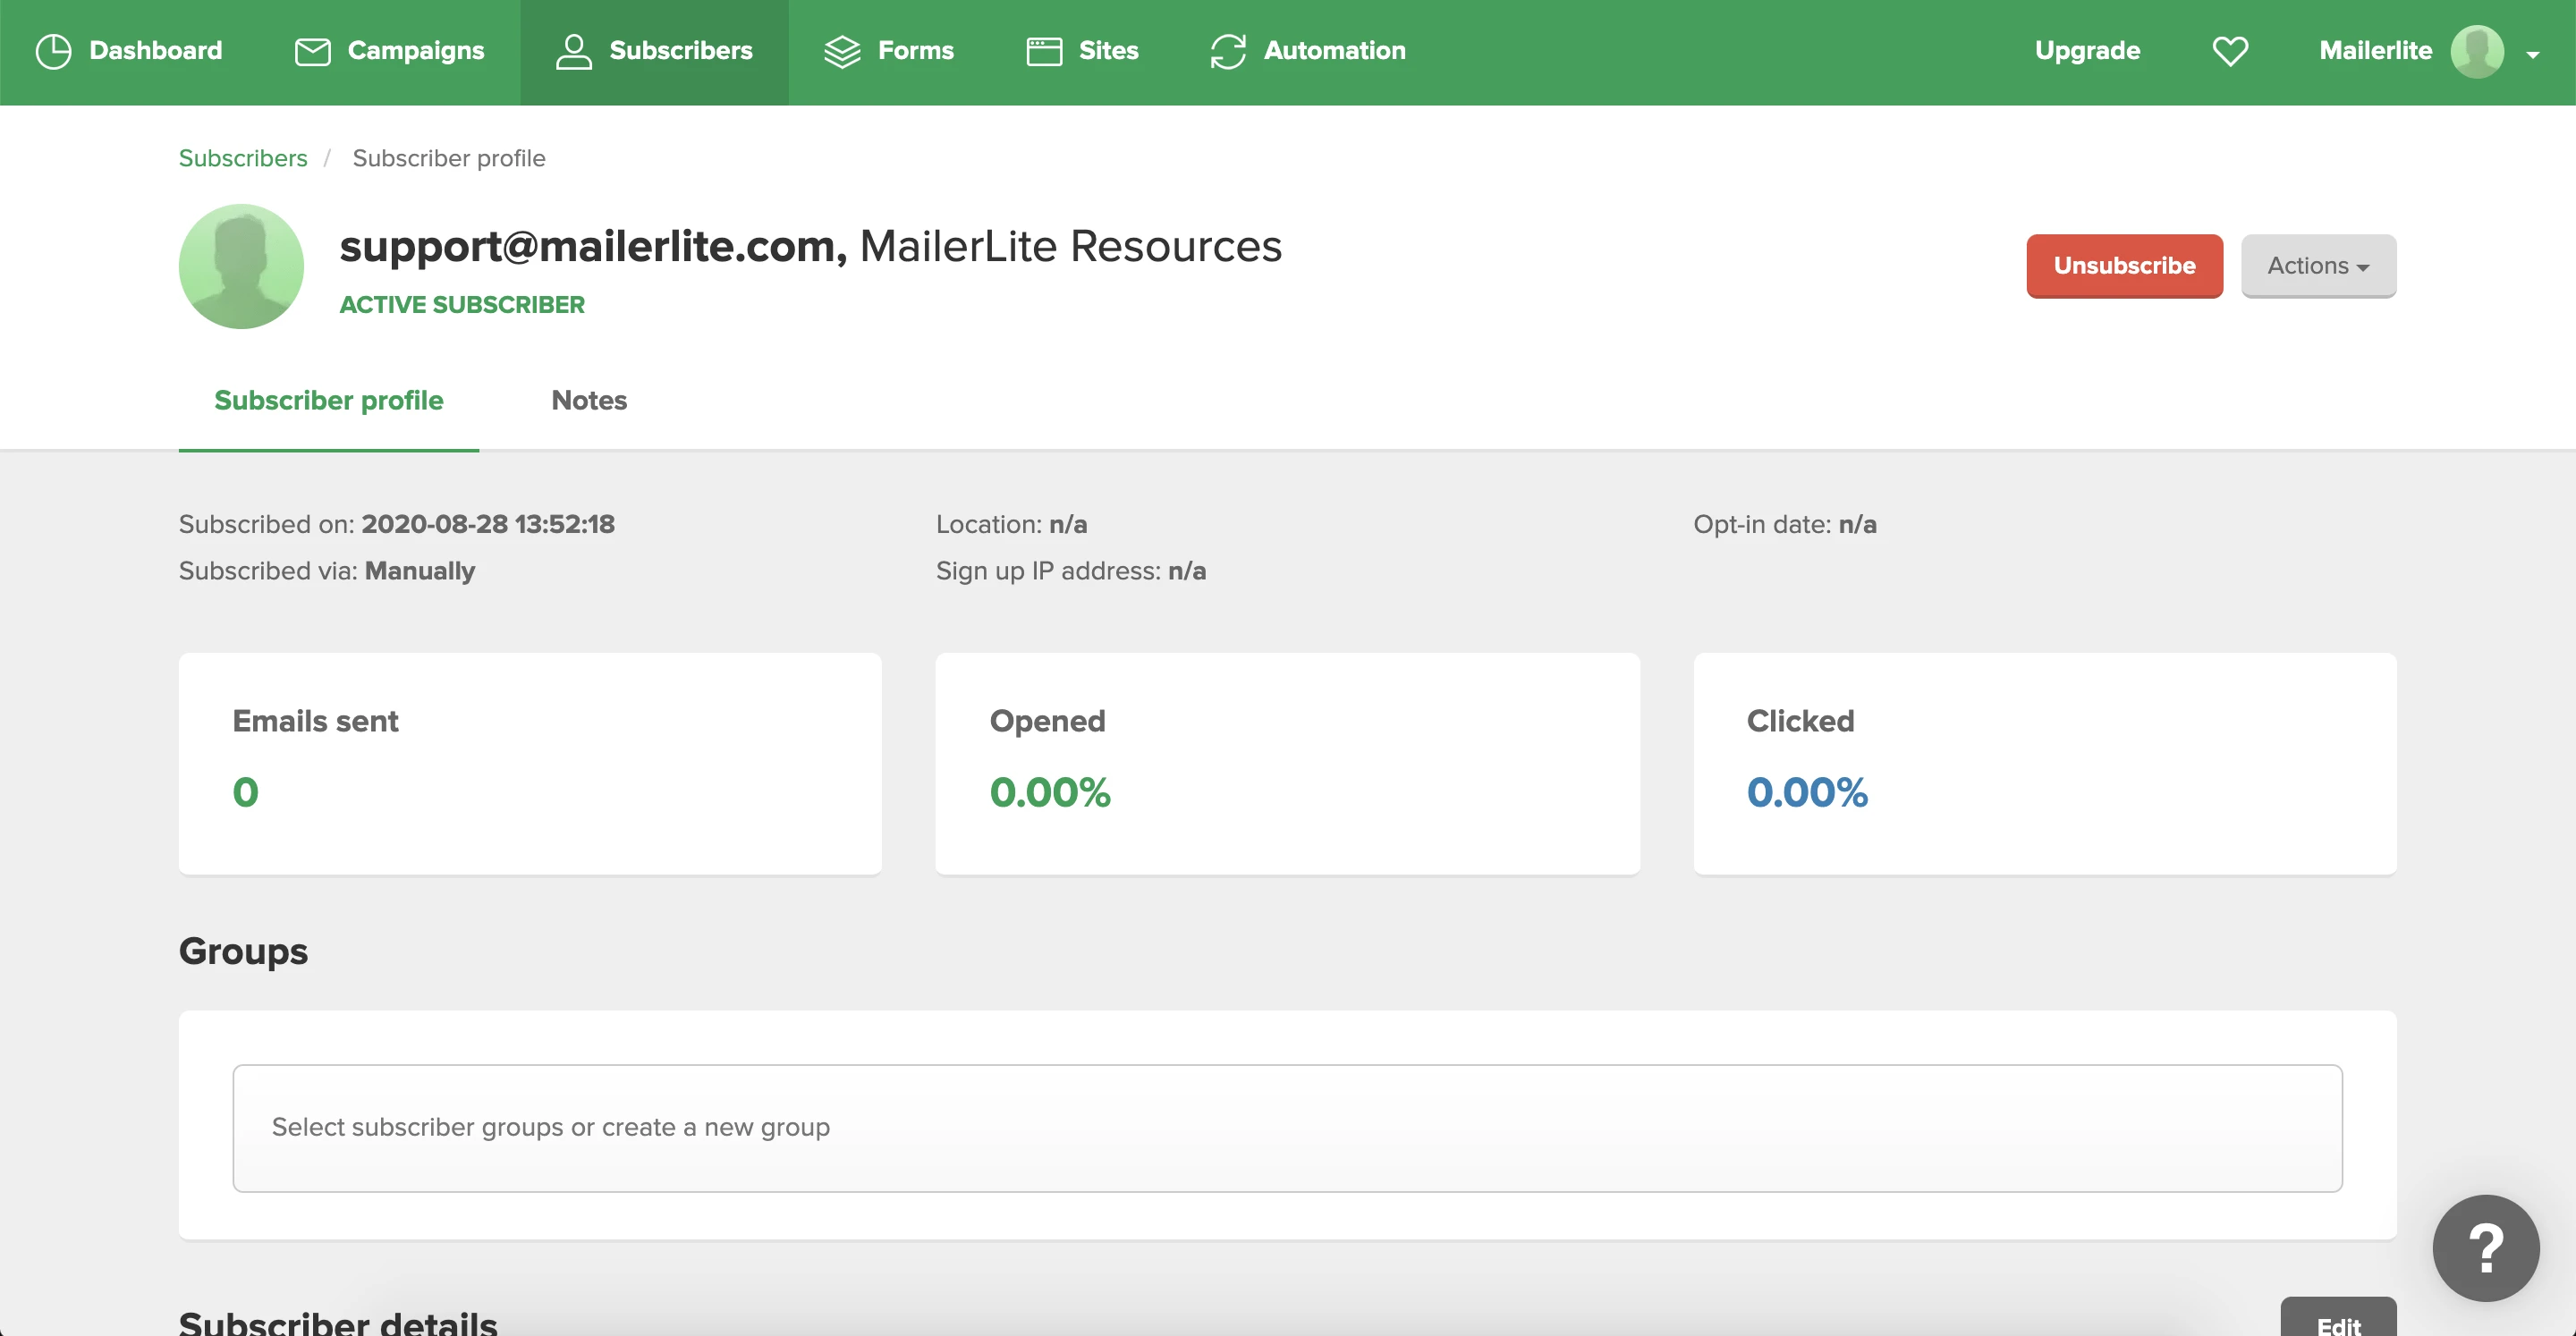Click the Upgrade link in header
This screenshot has height=1336, width=2576.
2086,51
